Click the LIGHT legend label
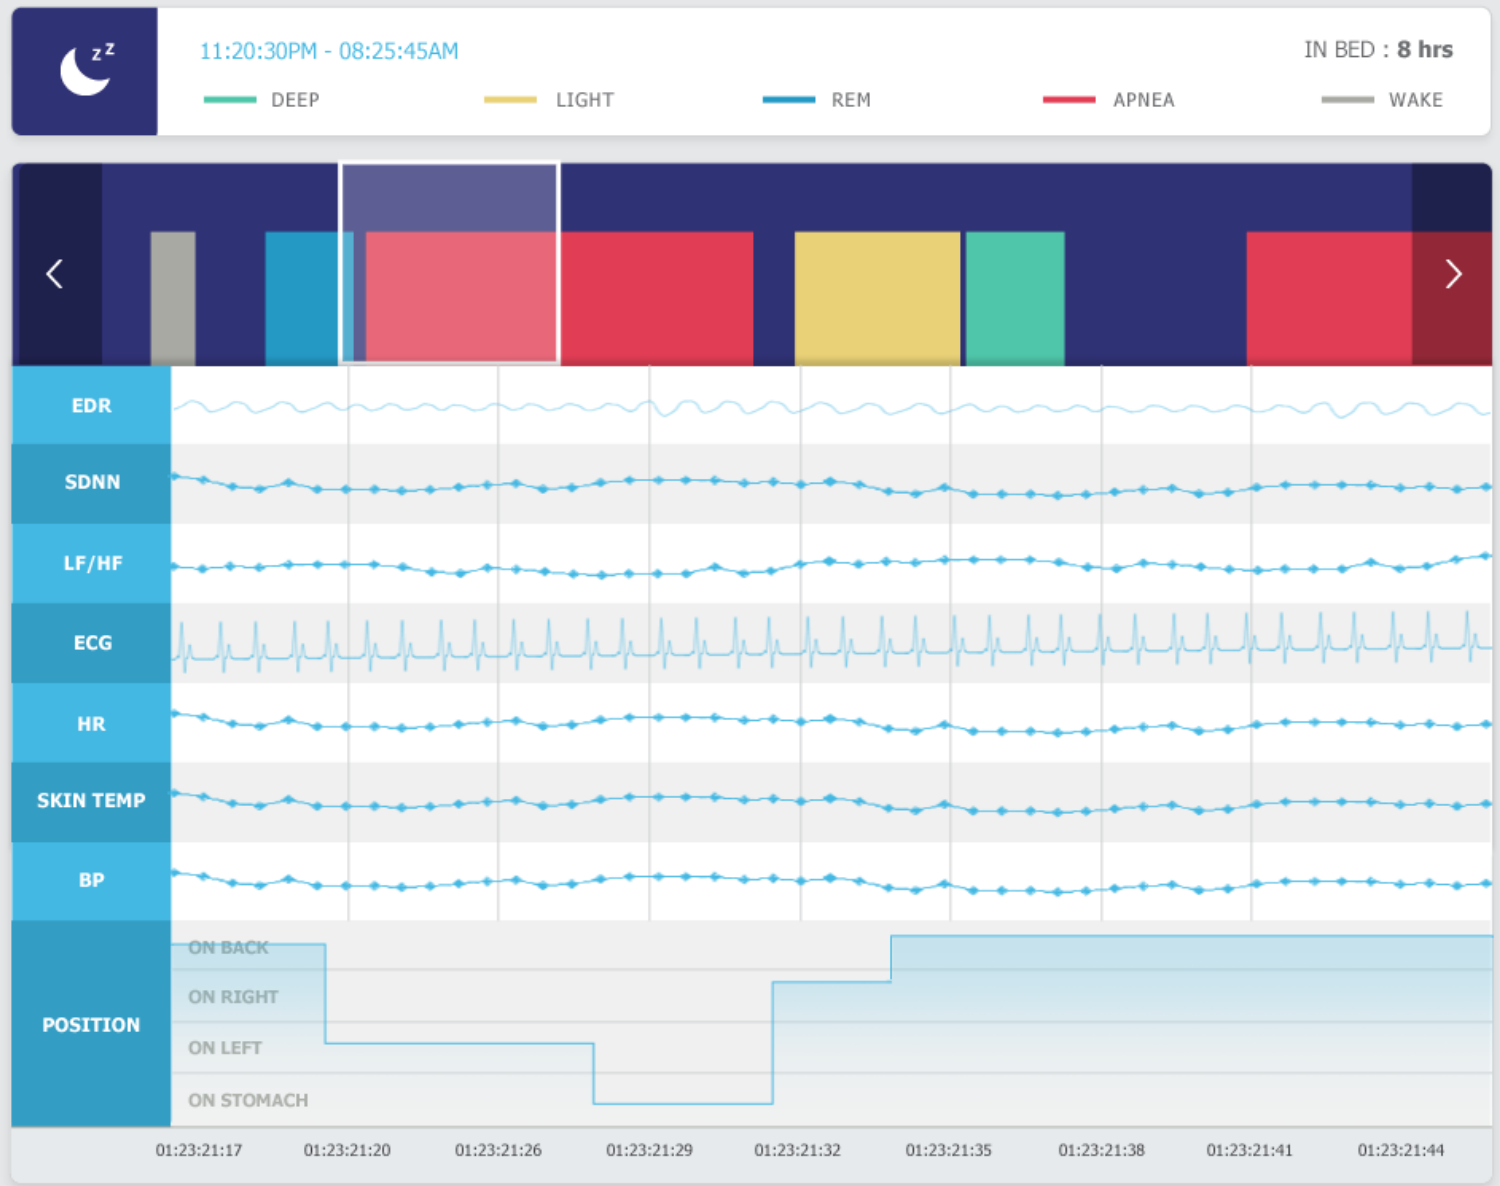This screenshot has height=1186, width=1500. [x=585, y=100]
